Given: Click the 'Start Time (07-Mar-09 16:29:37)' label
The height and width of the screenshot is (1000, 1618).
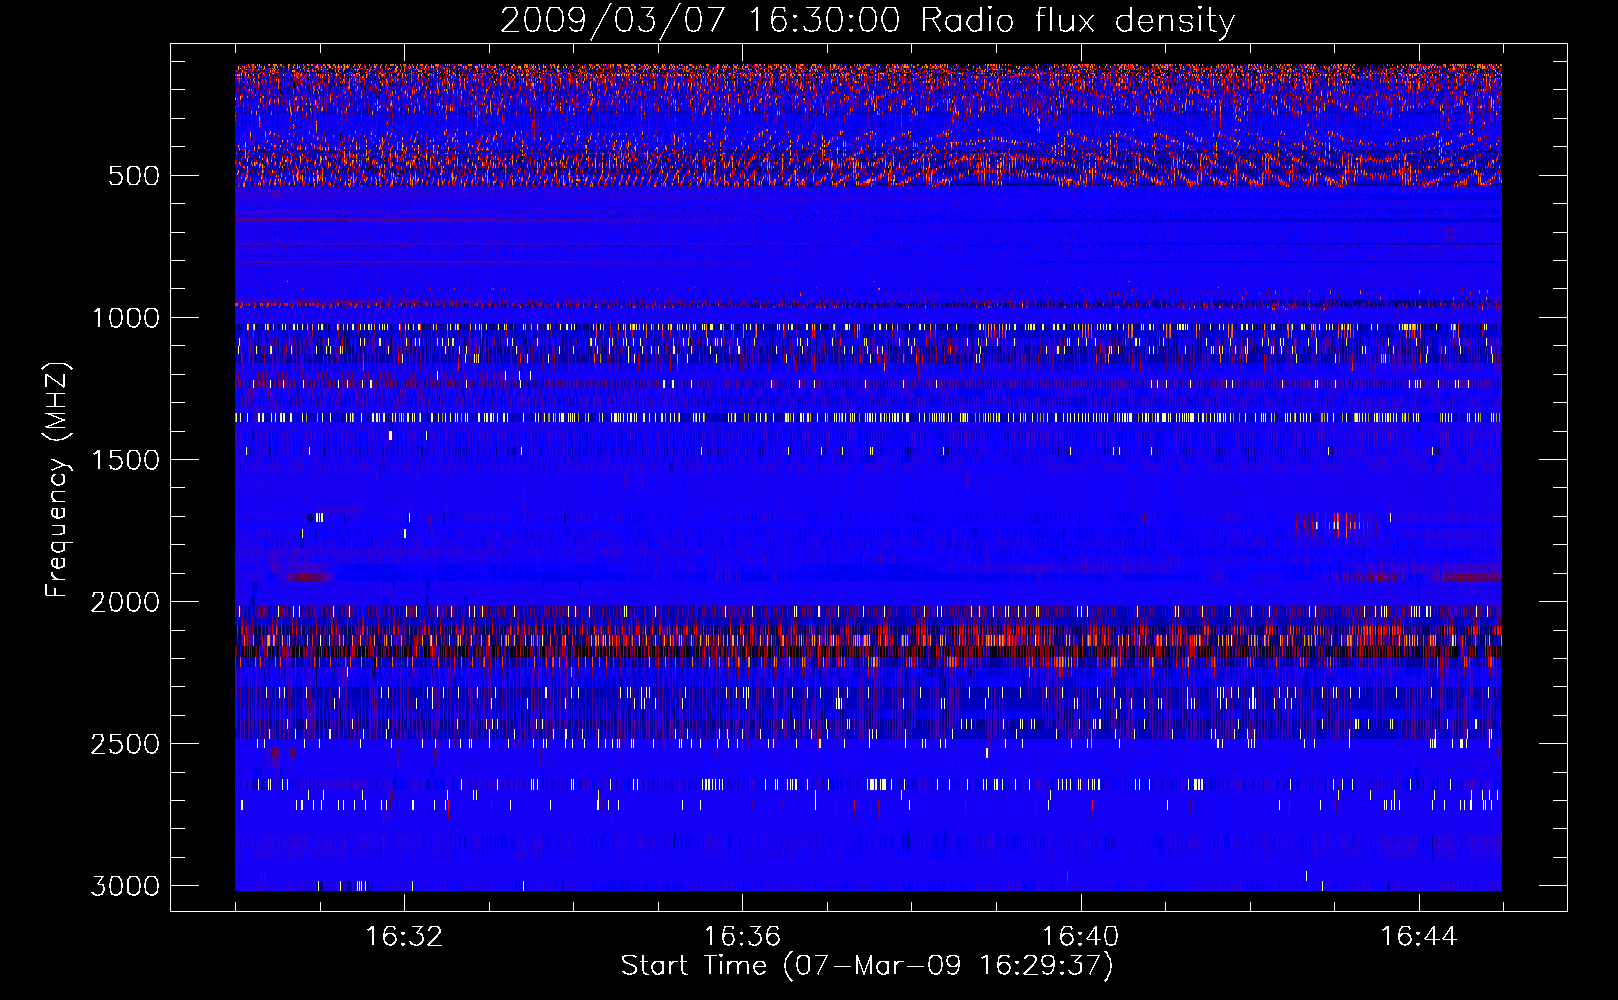Looking at the screenshot, I should click(x=867, y=966).
